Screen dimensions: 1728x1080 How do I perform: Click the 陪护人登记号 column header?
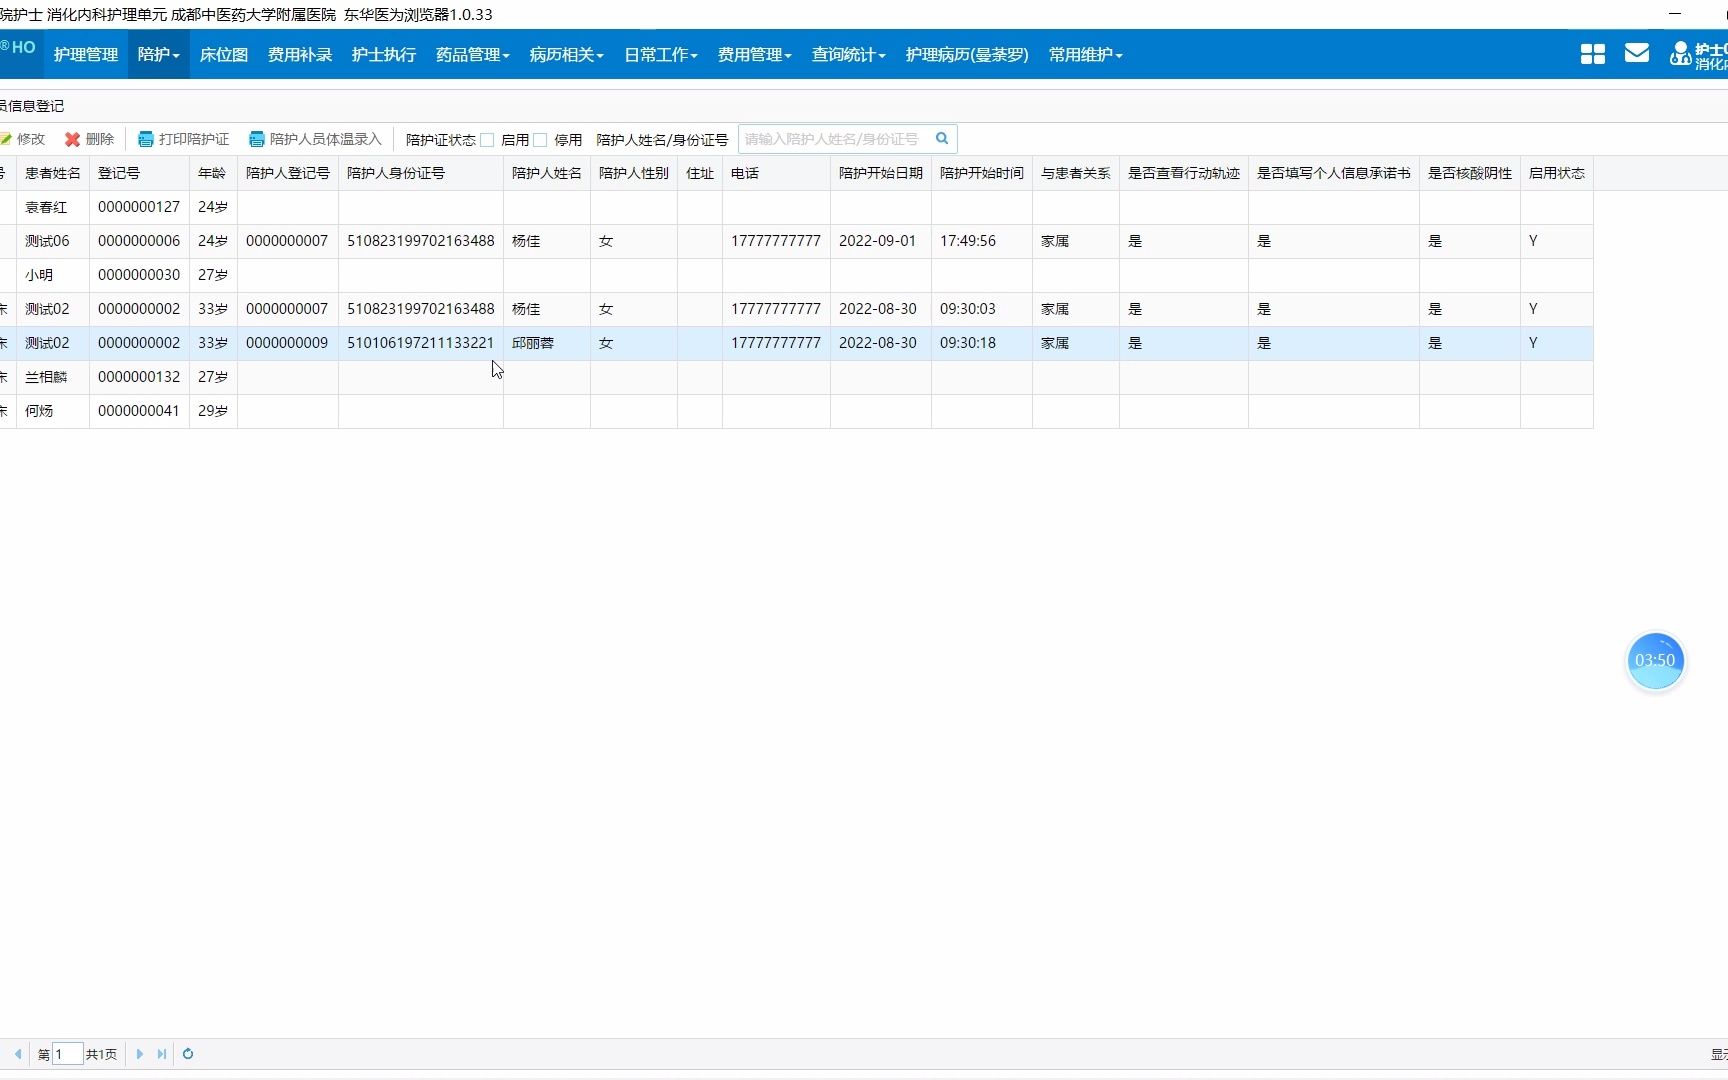coord(288,173)
